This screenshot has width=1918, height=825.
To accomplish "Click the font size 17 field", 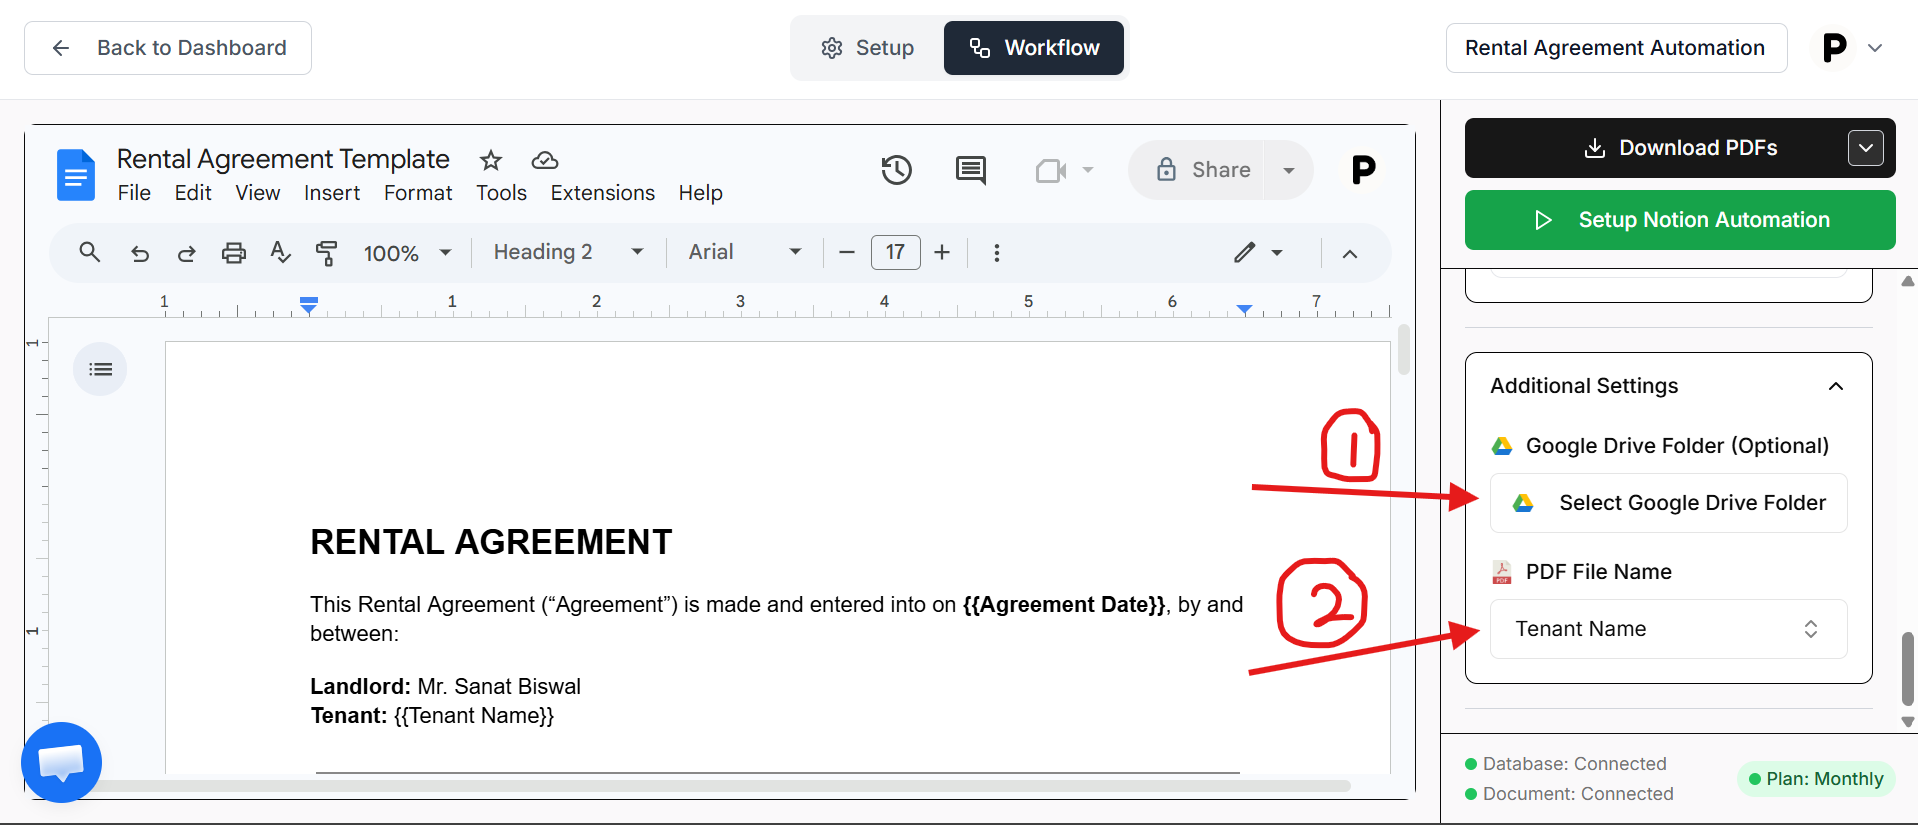I will (x=895, y=252).
